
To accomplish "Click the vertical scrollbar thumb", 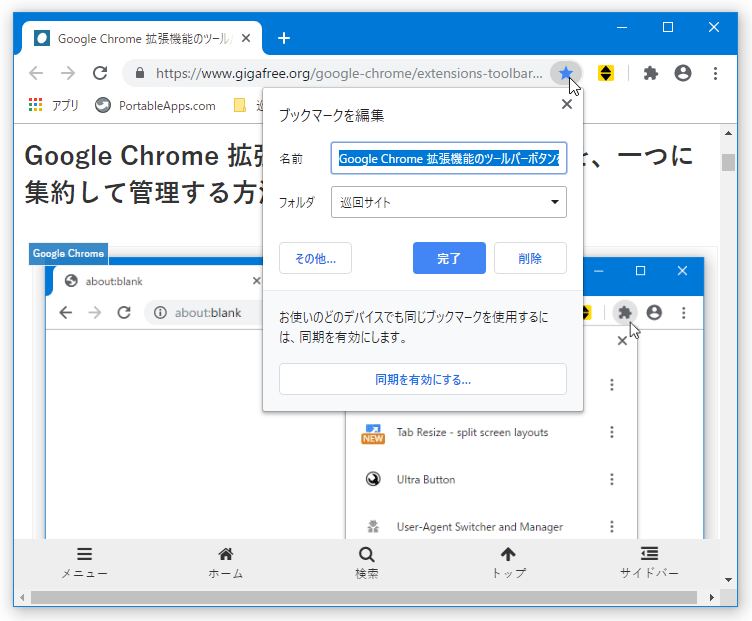I will coord(728,162).
